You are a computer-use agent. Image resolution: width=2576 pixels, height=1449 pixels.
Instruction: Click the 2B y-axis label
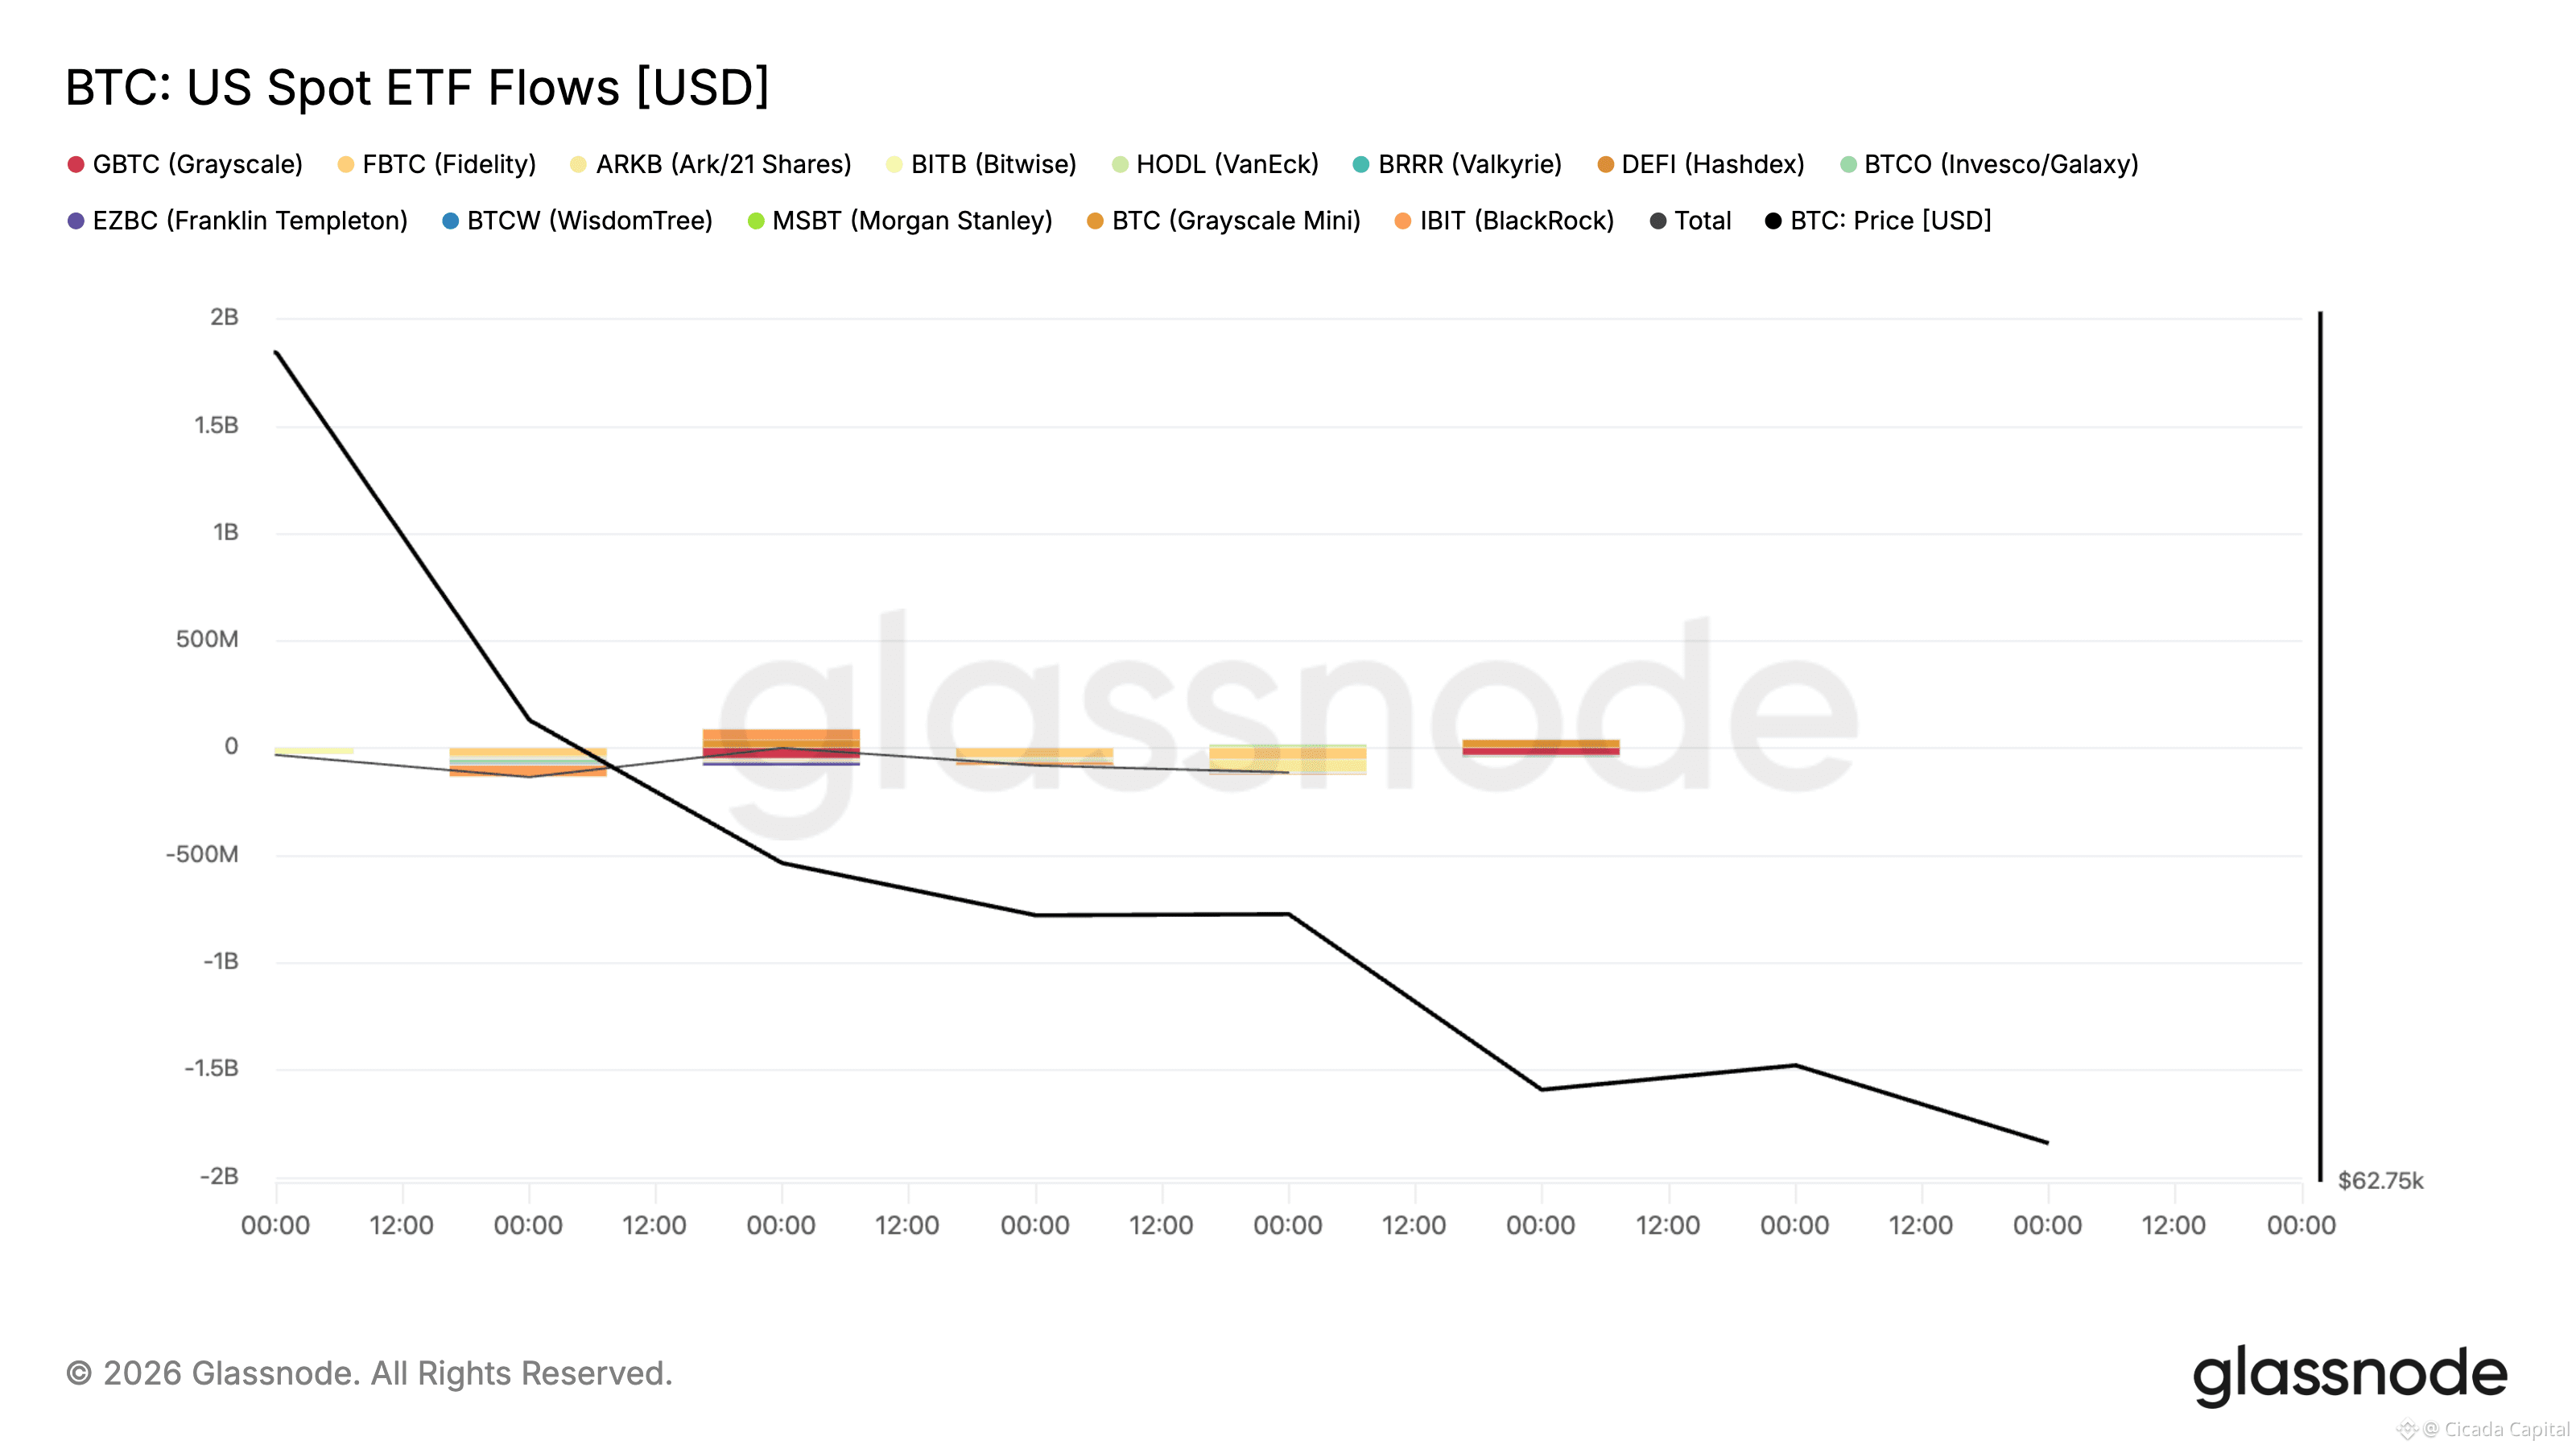224,317
